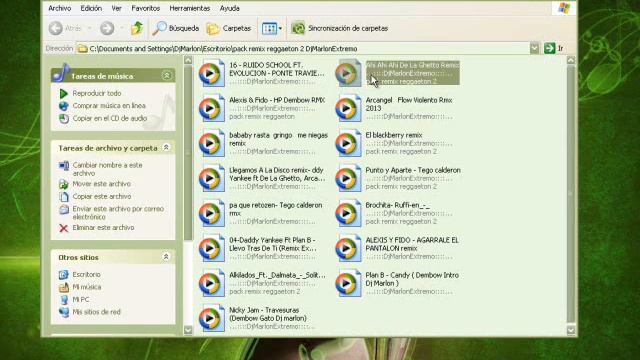Open Escritorio in Otros sitios

point(86,274)
